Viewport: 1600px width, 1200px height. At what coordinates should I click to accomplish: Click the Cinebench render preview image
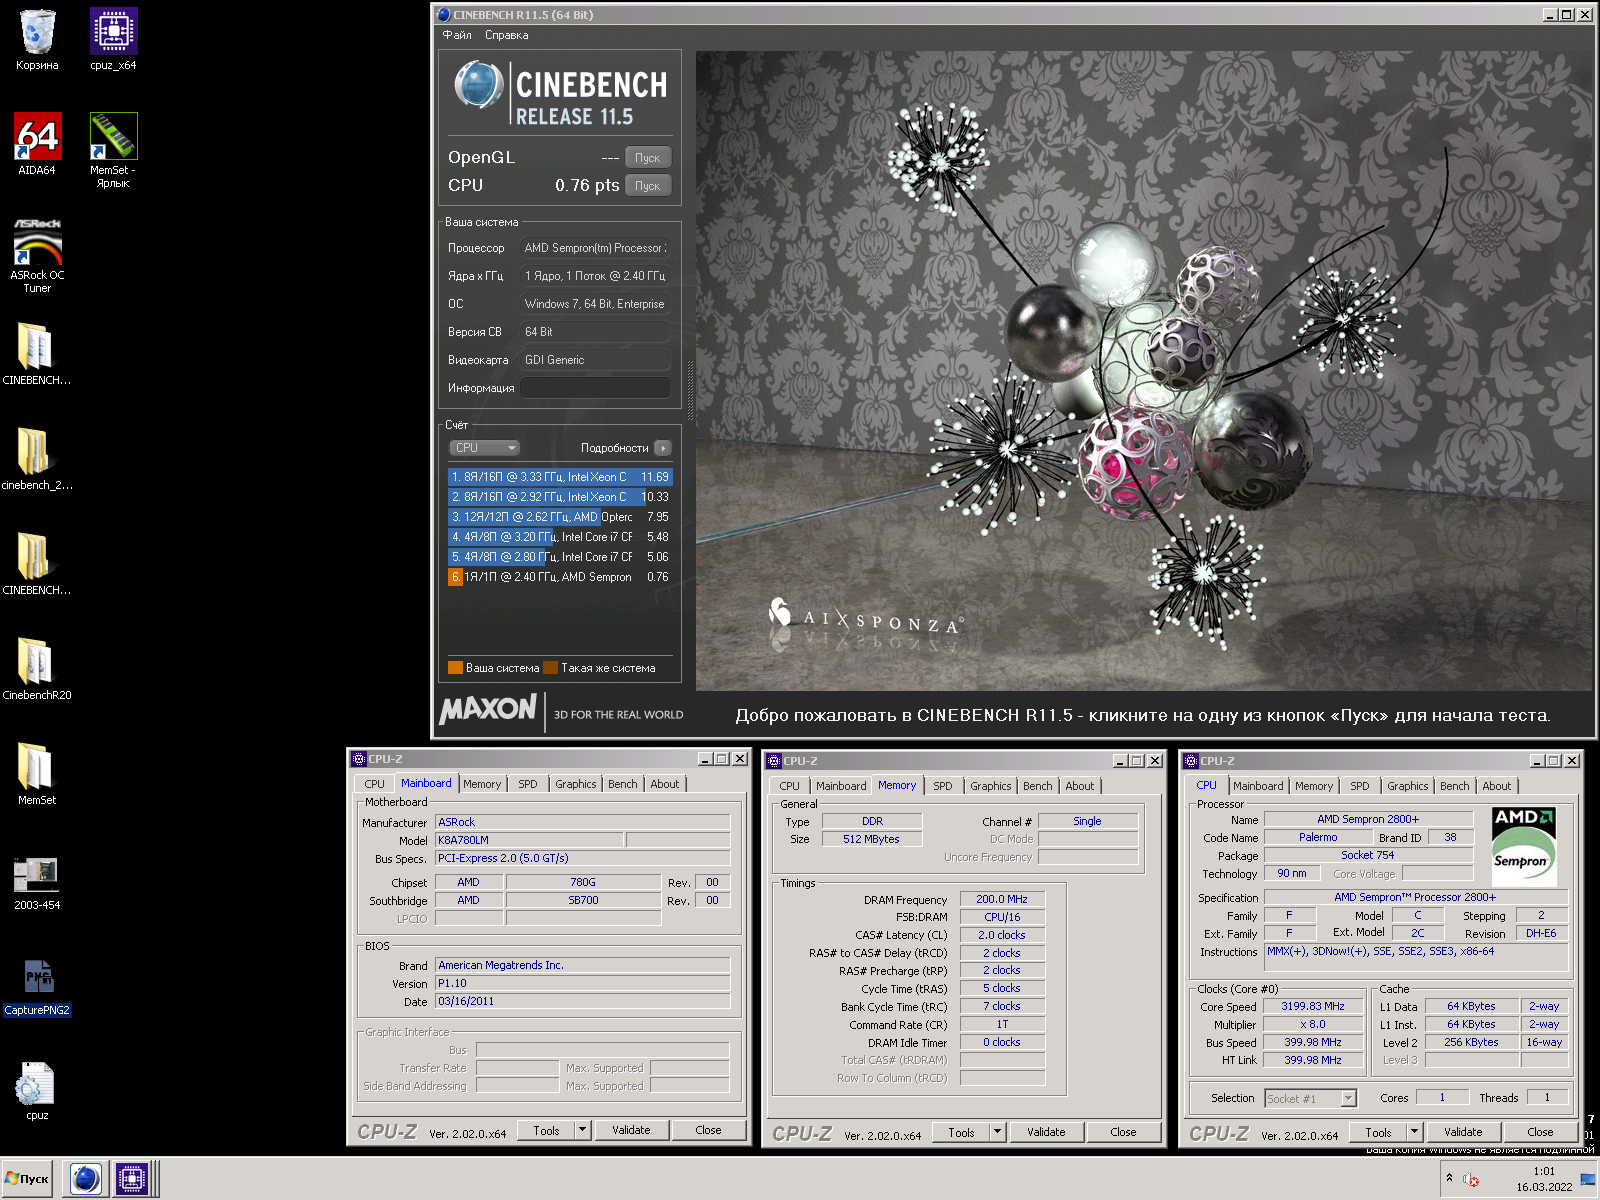1144,371
